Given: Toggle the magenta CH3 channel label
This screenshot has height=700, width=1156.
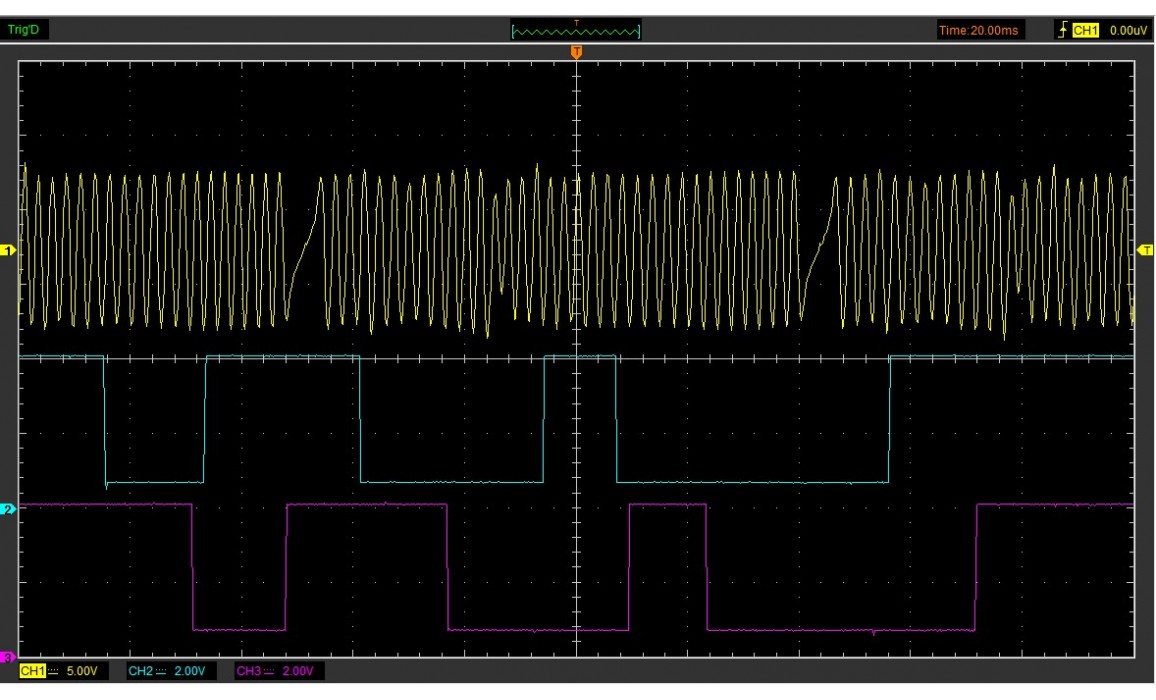Looking at the screenshot, I should click(x=248, y=671).
